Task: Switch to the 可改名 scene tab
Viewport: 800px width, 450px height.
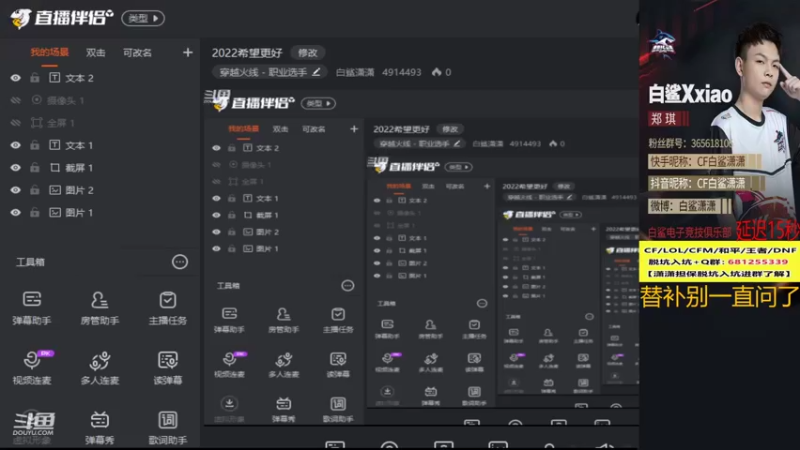Action: tap(137, 52)
